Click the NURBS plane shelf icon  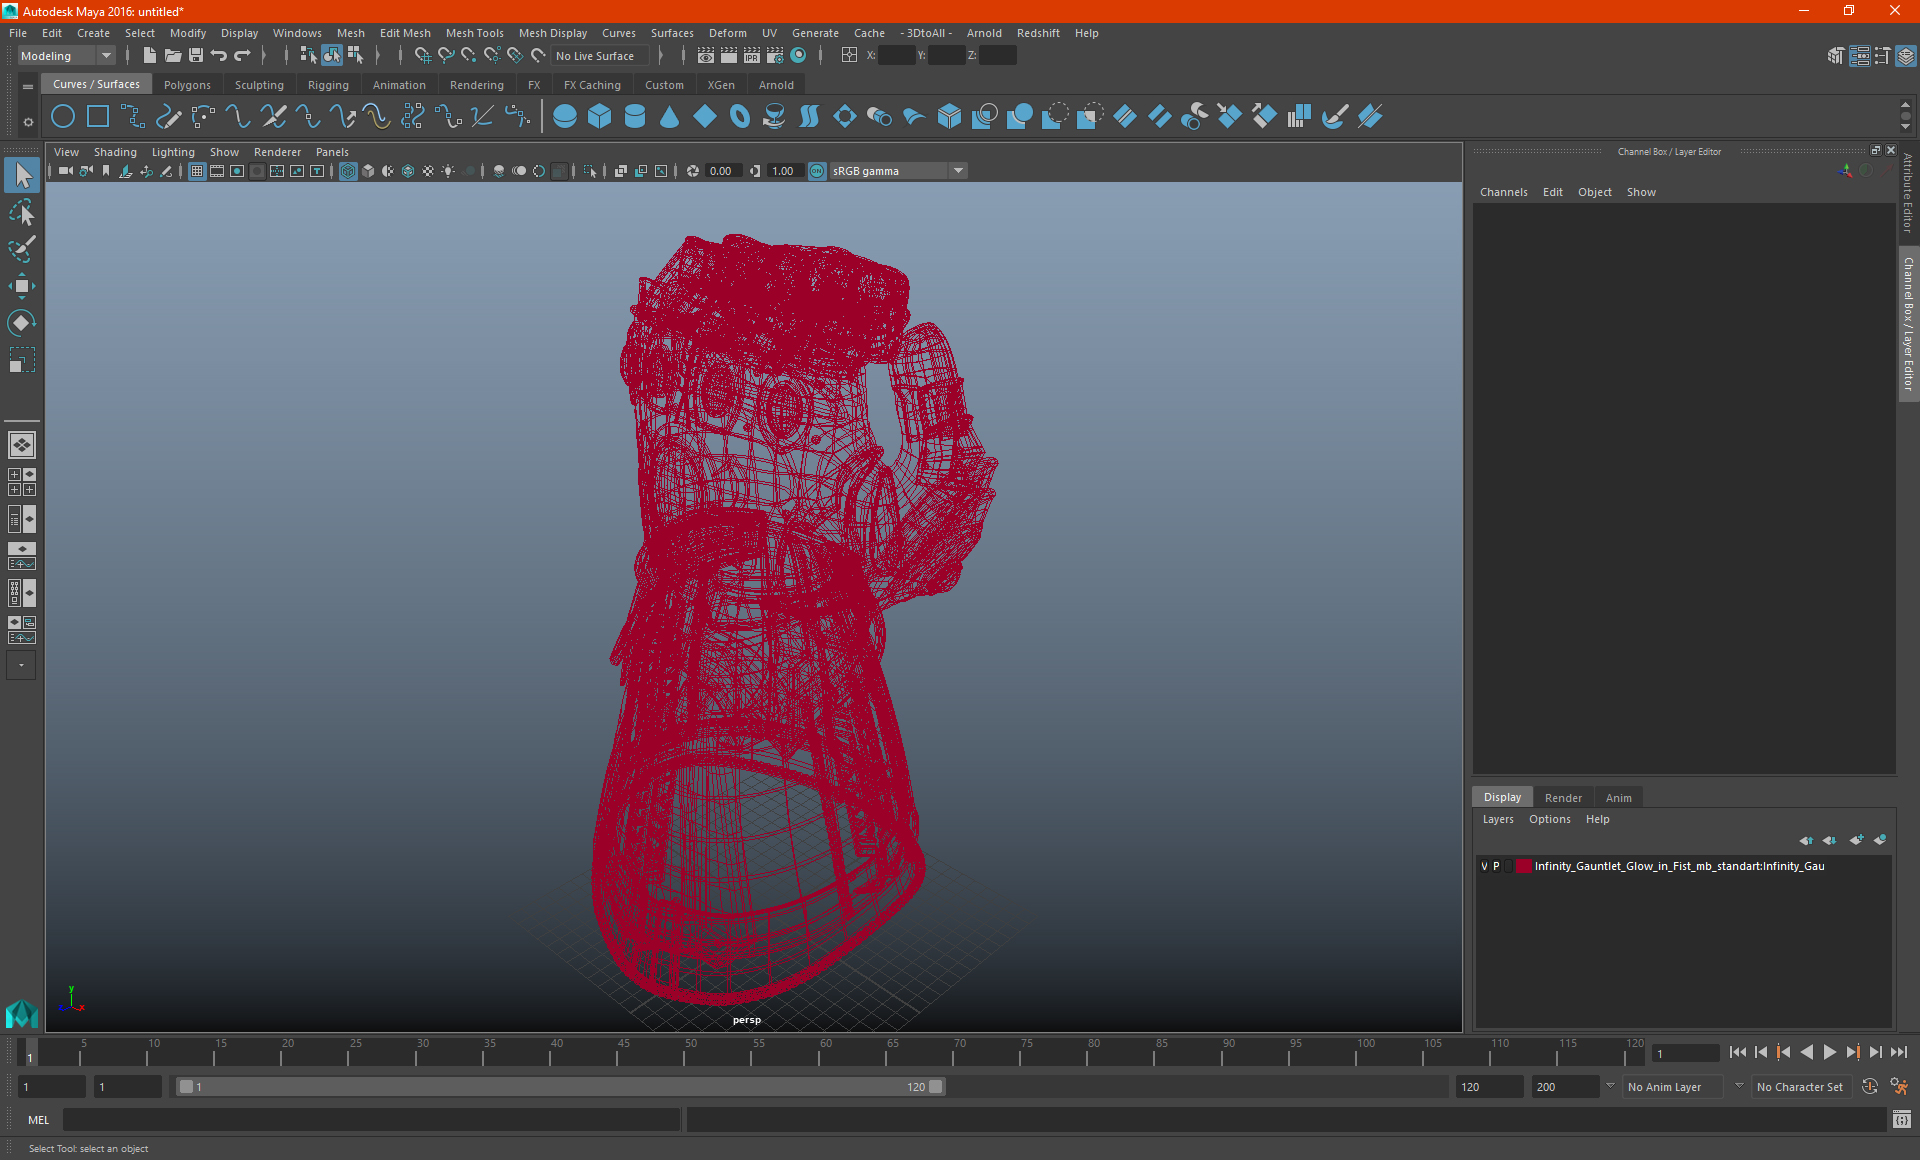tap(705, 117)
